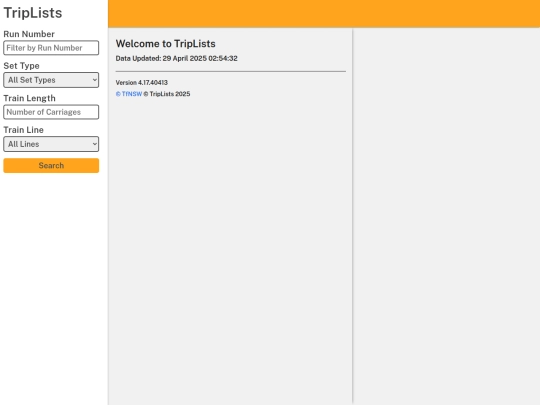Screen dimensions: 540x405
Task: Click the TripLists title heading
Action: click(33, 13)
